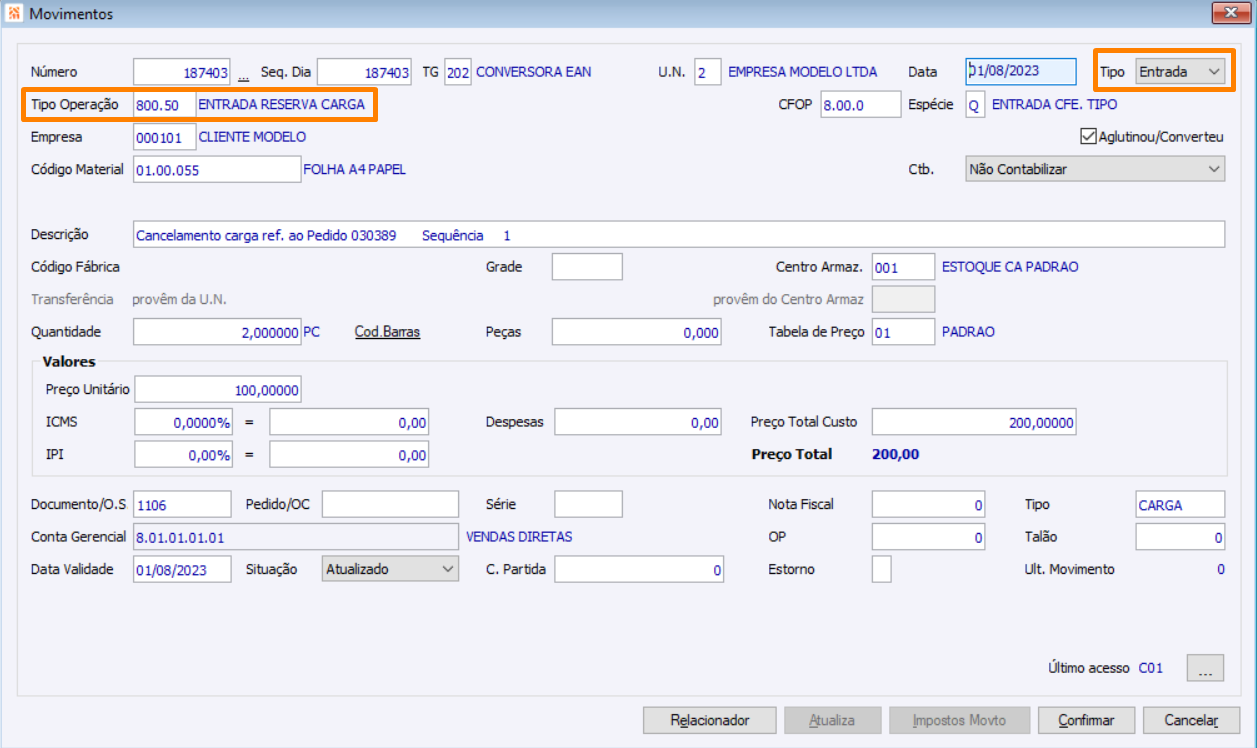The image size is (1257, 748).
Task: Click the Pedido/OC input field
Action: (390, 504)
